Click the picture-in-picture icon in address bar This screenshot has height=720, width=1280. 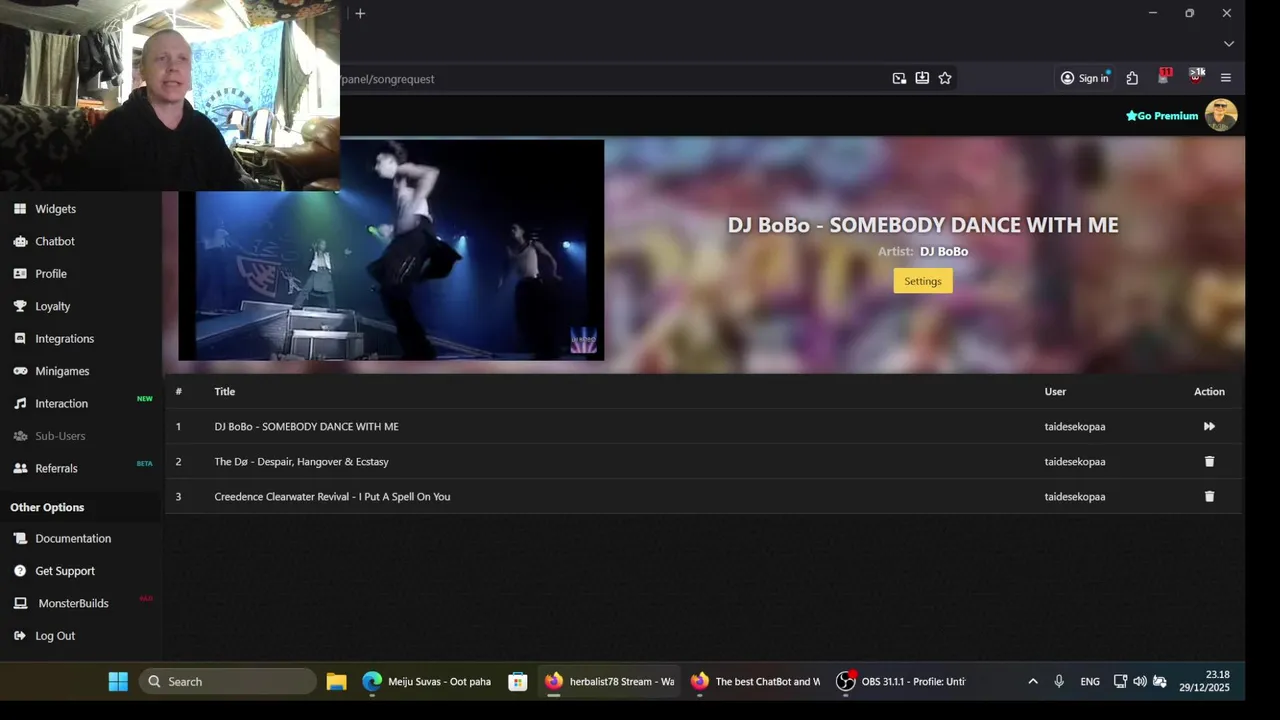click(x=899, y=78)
